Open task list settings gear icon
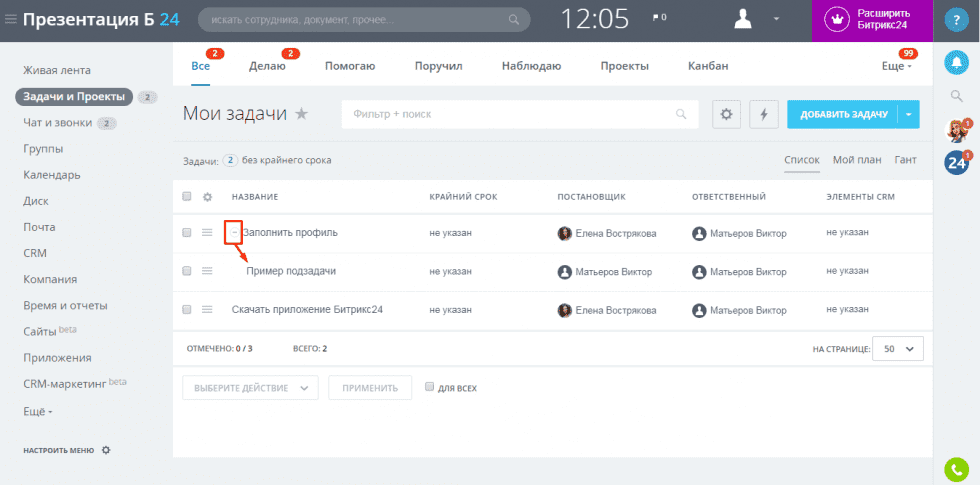Image resolution: width=980 pixels, height=485 pixels. [726, 115]
